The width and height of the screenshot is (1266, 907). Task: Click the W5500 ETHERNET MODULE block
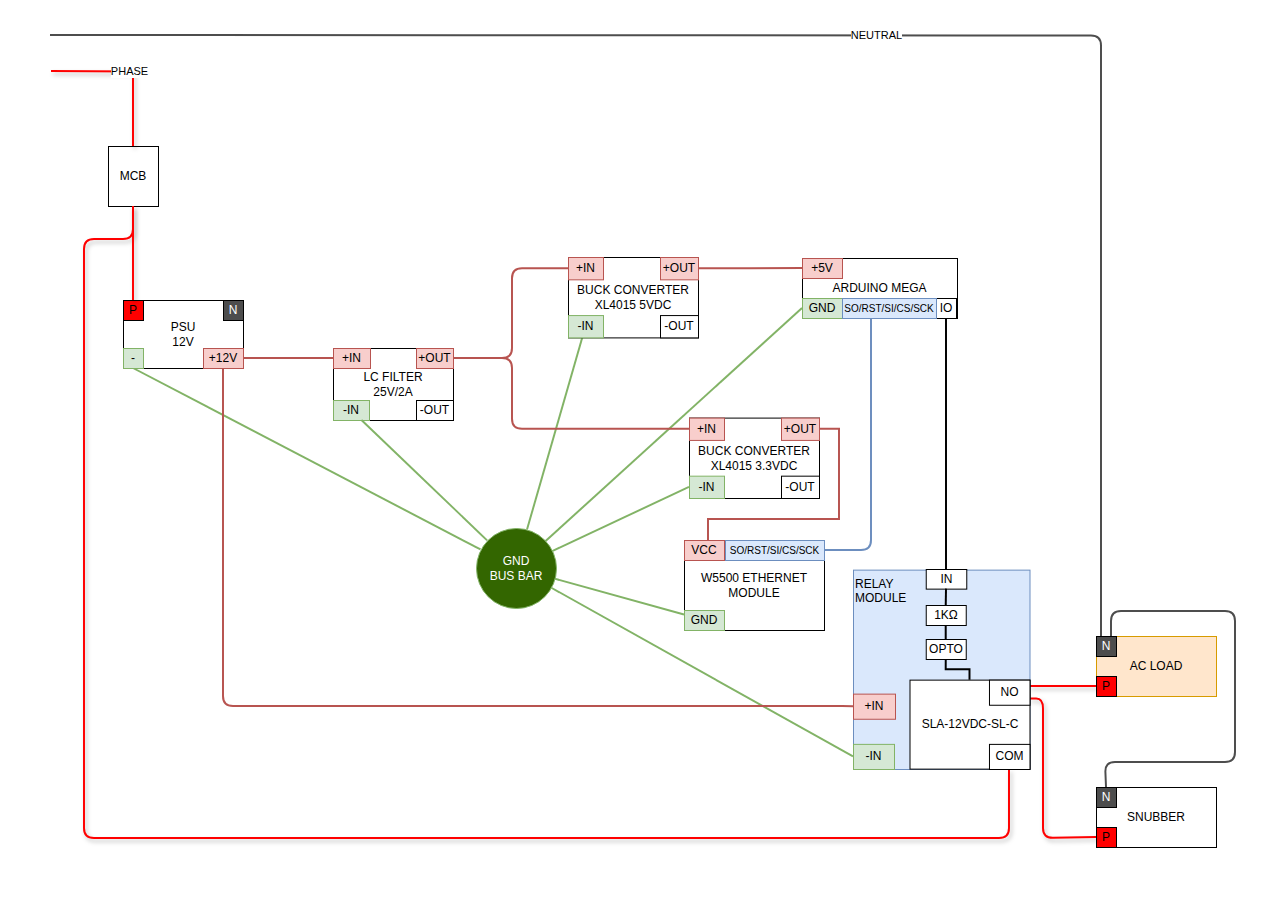tap(754, 585)
